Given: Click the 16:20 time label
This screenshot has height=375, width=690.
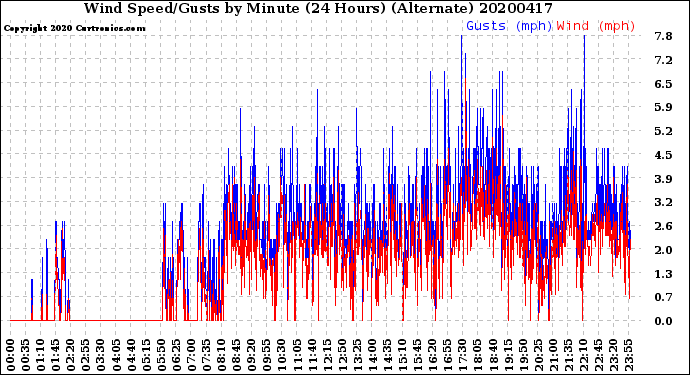Looking at the screenshot, I should pyautogui.click(x=433, y=355).
